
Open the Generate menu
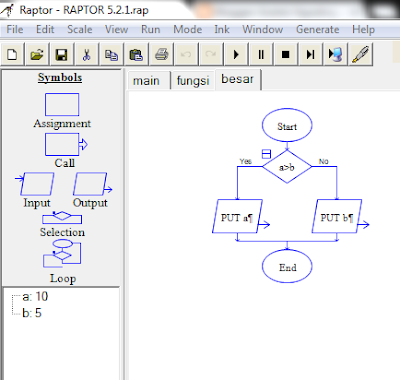coord(317,29)
